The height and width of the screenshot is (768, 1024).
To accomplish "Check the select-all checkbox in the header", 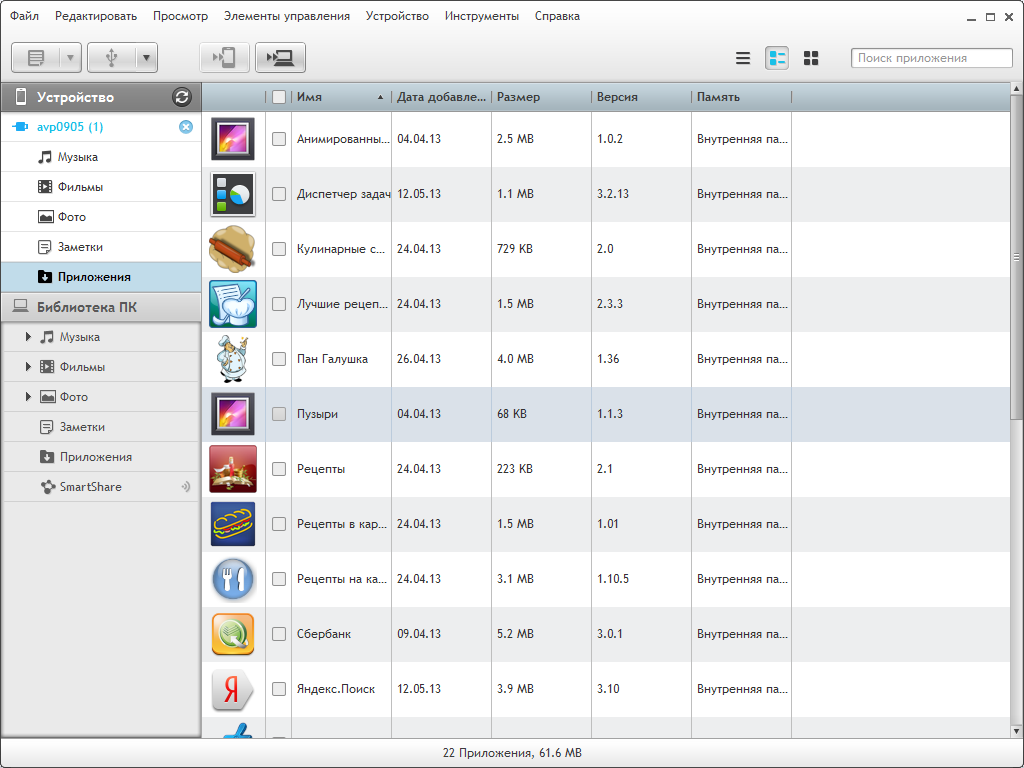I will [x=279, y=97].
